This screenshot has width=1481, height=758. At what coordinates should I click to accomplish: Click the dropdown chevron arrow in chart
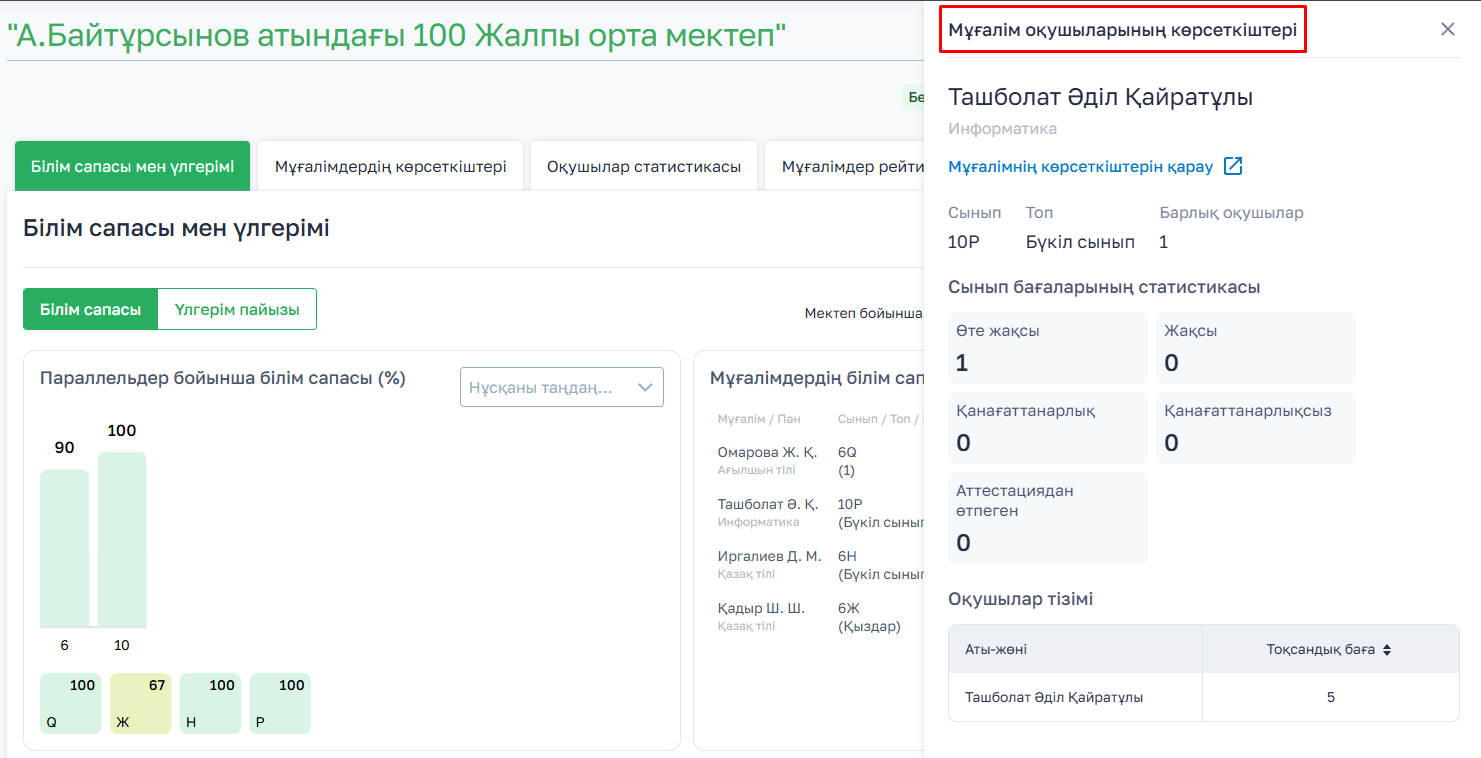pyautogui.click(x=645, y=387)
